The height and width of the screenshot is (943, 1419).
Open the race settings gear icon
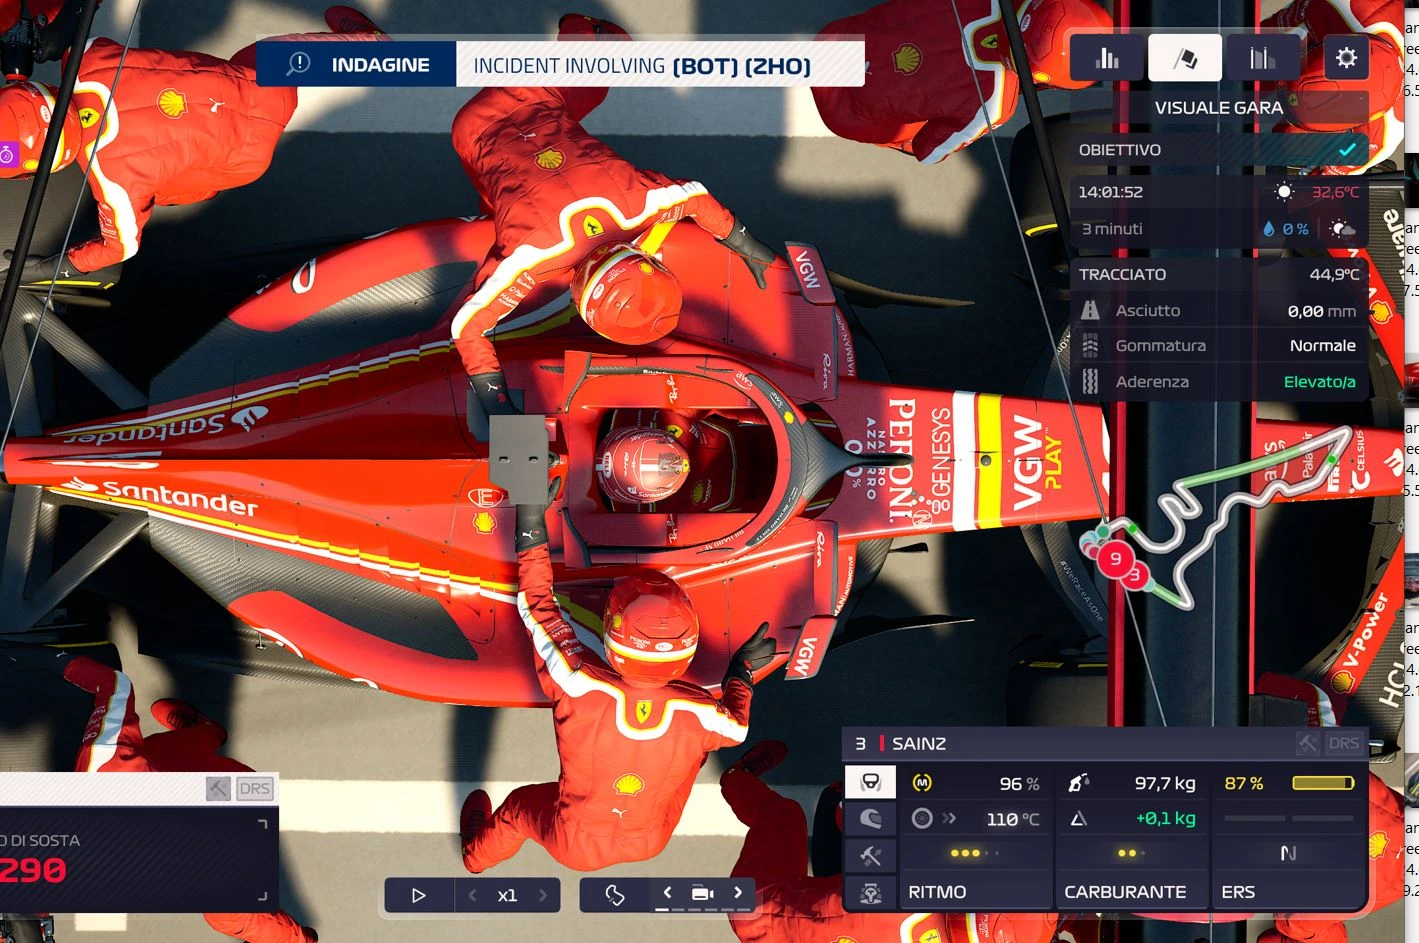coord(1346,57)
